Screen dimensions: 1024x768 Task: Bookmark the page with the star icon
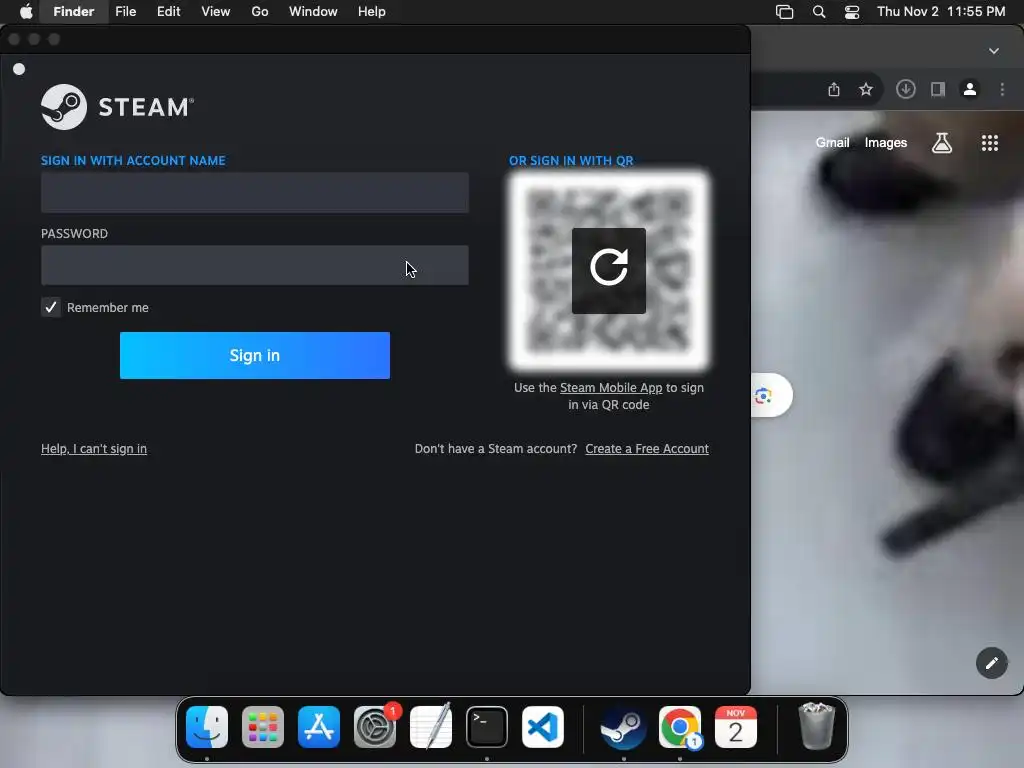pos(866,89)
